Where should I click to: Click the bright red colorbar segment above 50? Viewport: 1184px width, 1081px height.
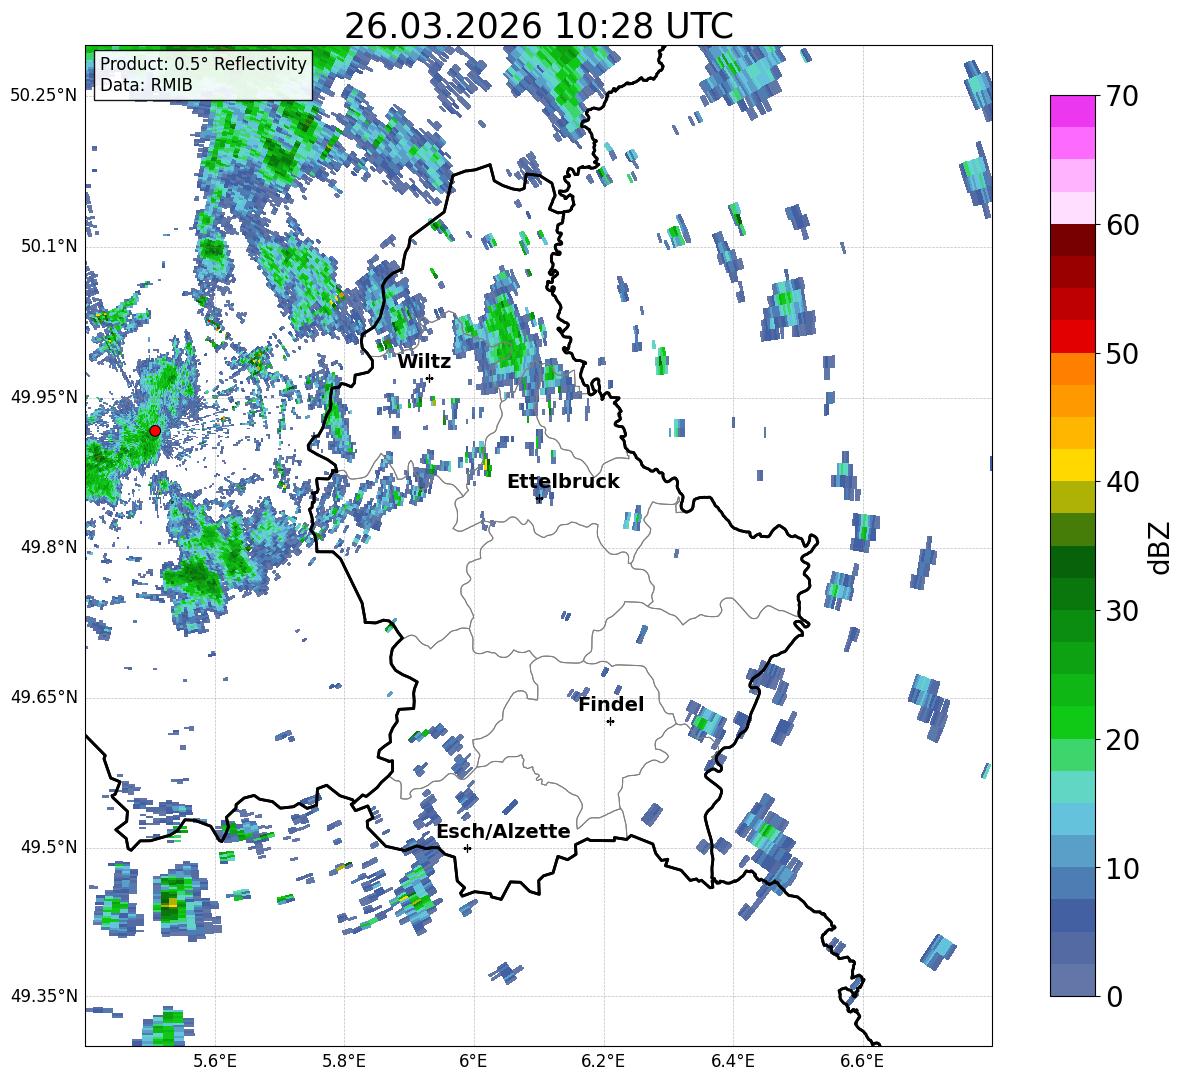1072,337
